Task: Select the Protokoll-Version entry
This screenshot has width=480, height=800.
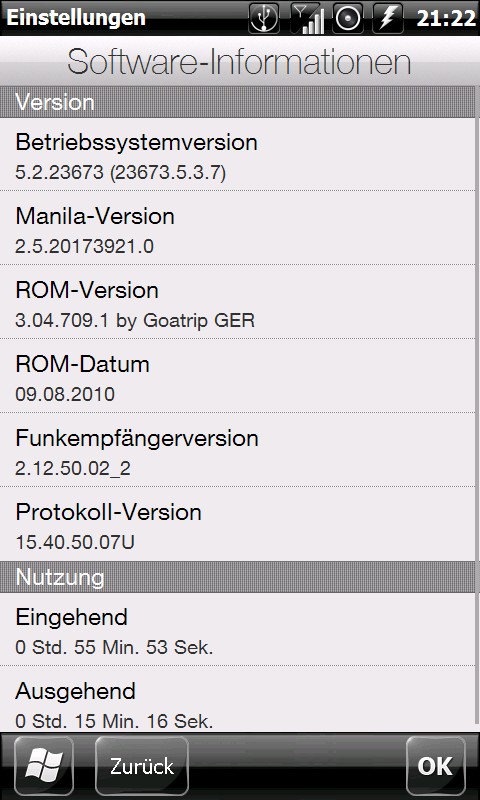Action: tap(237, 524)
